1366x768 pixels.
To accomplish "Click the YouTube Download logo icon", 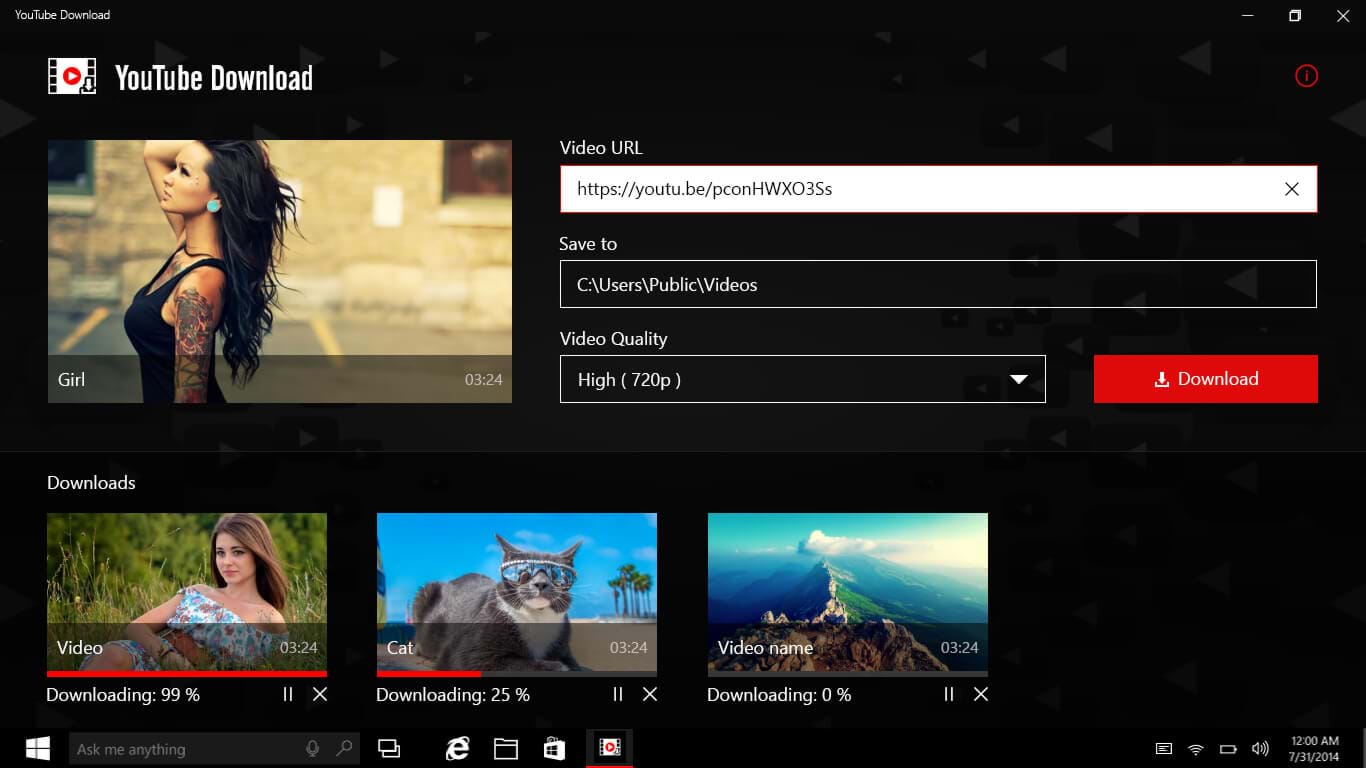I will coord(72,77).
